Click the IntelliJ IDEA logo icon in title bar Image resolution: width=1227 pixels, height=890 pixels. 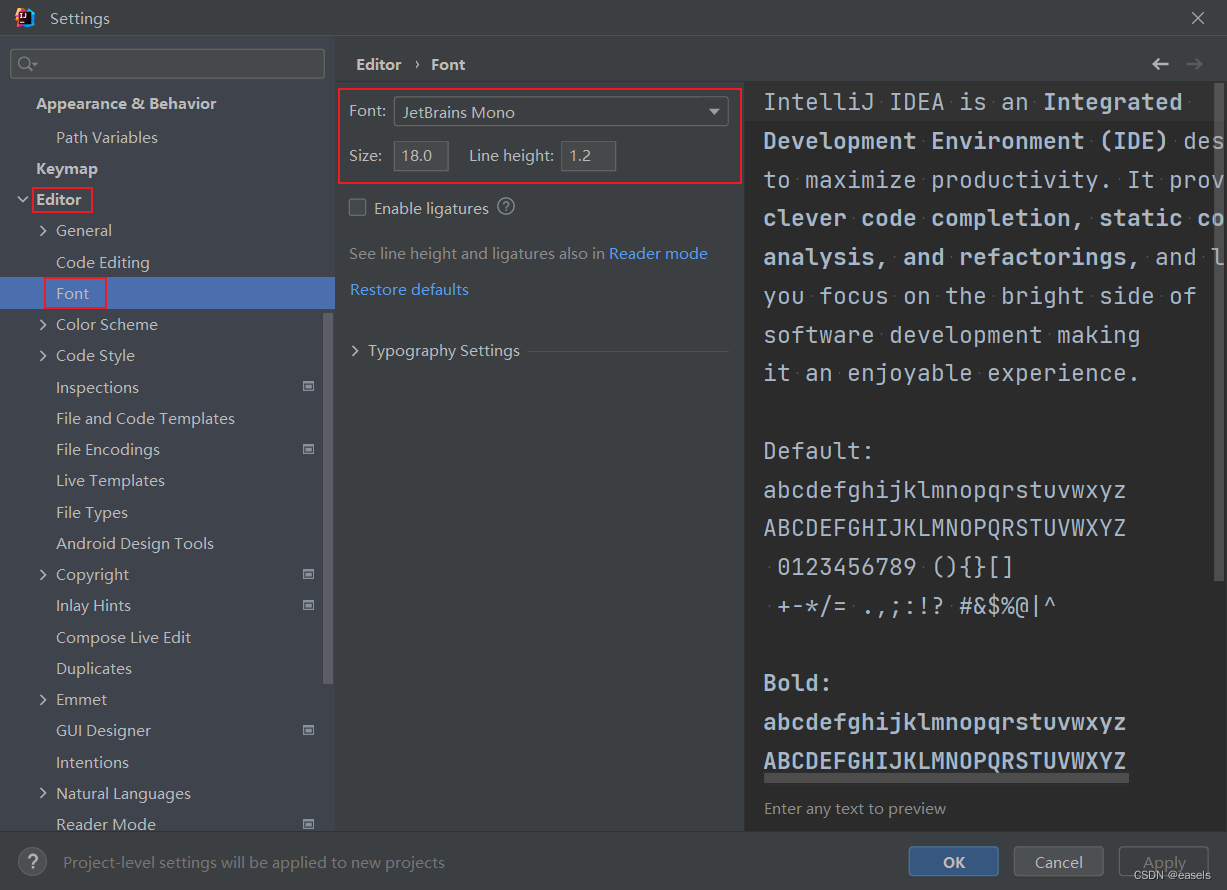(25, 18)
